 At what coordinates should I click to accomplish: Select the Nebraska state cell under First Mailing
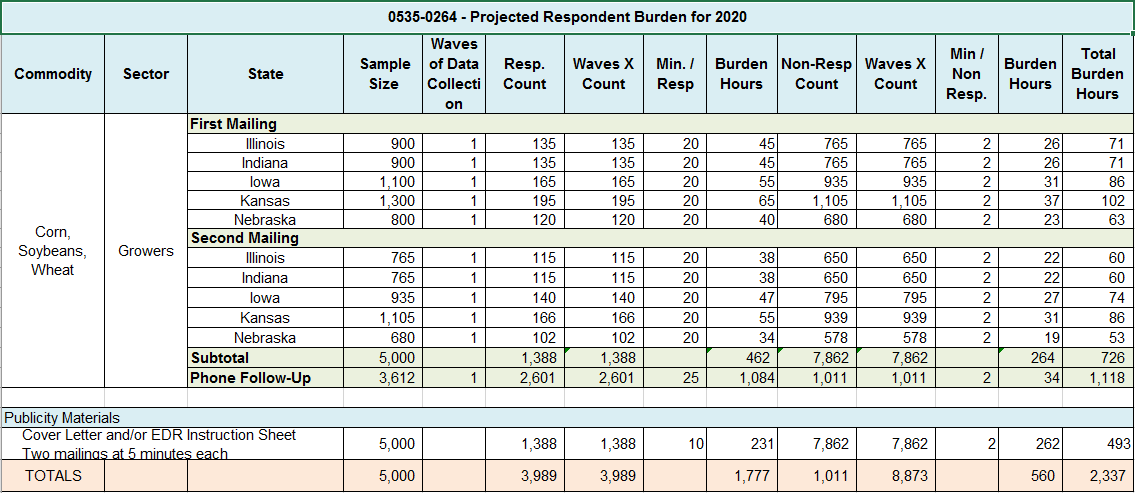(x=265, y=219)
